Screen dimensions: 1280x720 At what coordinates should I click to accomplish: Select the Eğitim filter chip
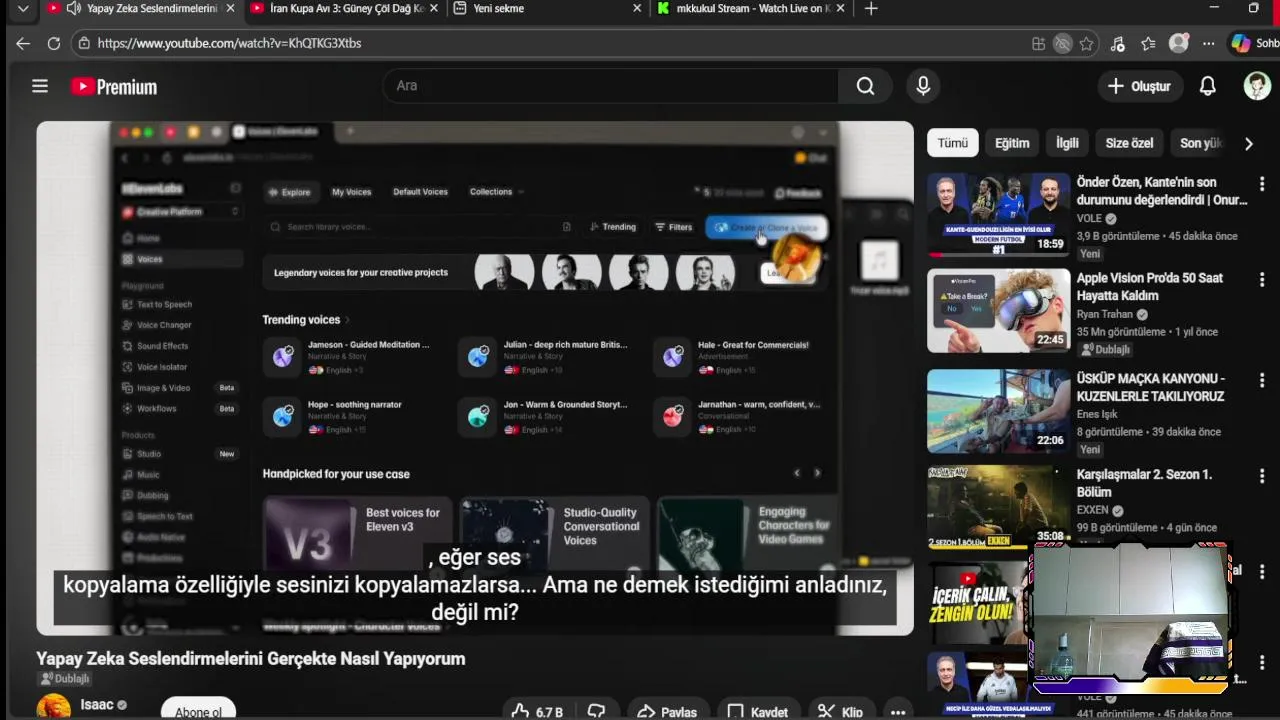(x=1012, y=143)
